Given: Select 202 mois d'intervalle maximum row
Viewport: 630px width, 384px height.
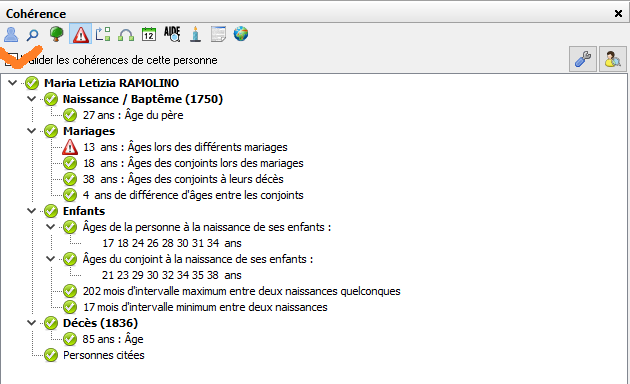Looking at the screenshot, I should pyautogui.click(x=242, y=291).
